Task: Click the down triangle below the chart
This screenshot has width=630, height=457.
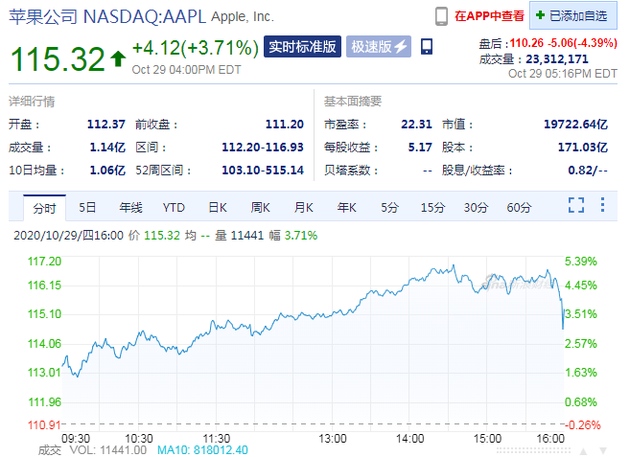Action: (603, 451)
